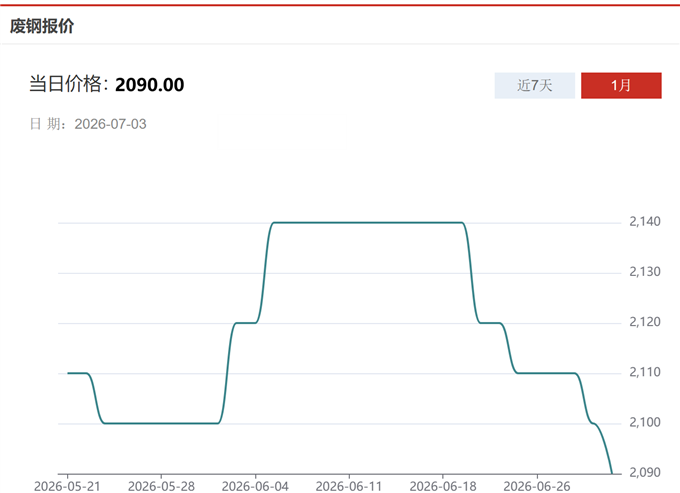Click the line's long 2,100 flat segment
Screen dimensions: 680x493
(161, 423)
